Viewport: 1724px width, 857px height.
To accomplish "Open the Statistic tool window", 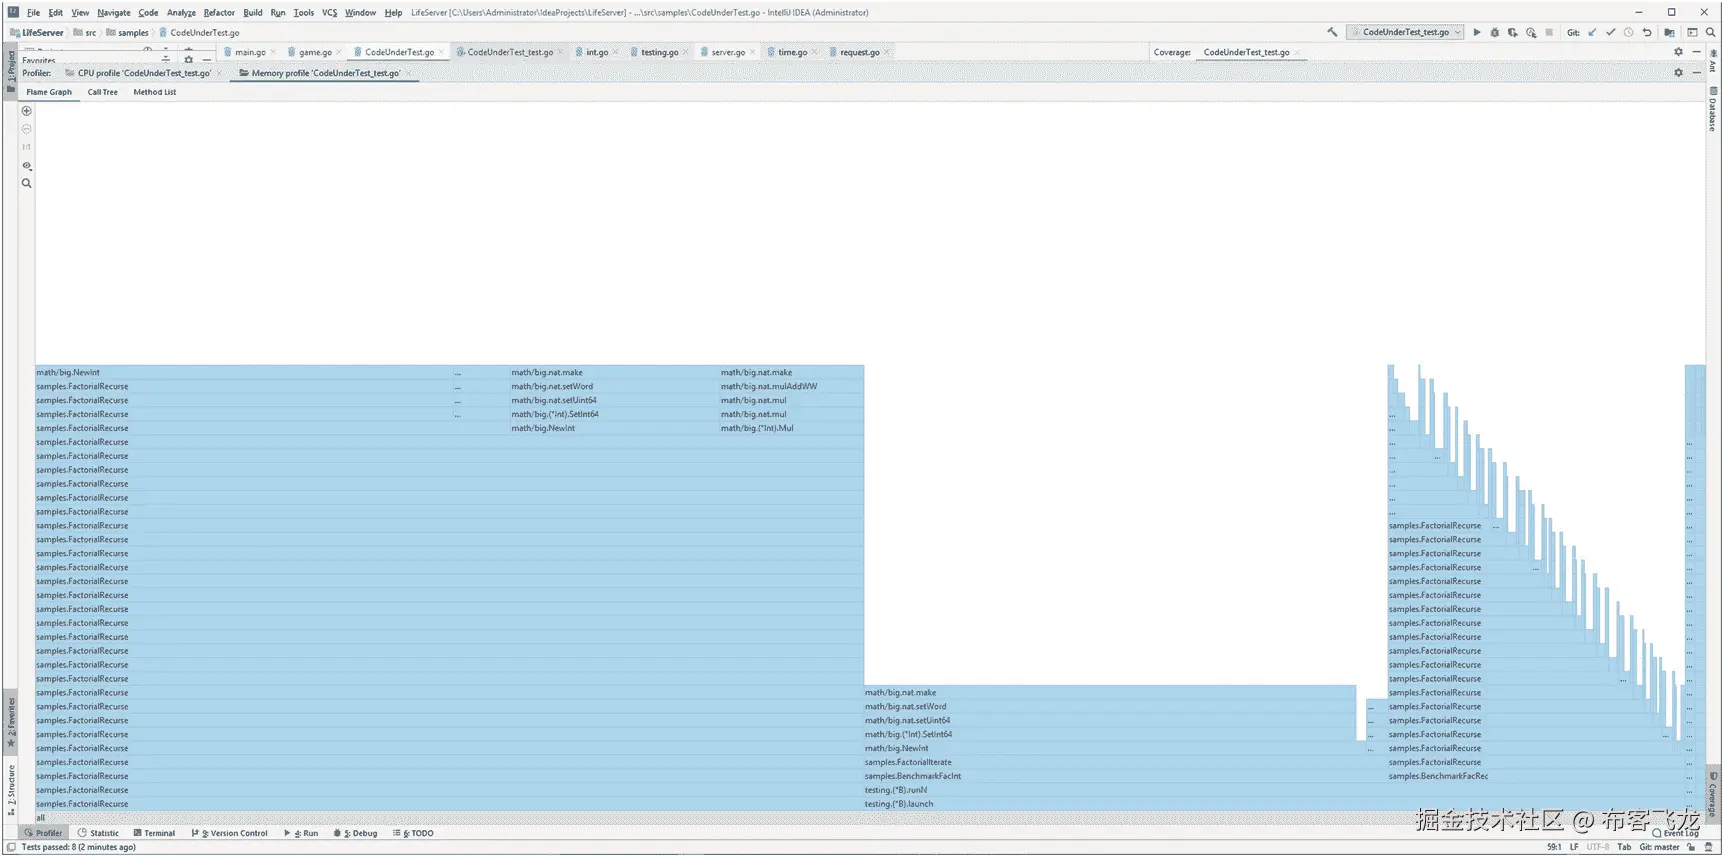I will 98,833.
